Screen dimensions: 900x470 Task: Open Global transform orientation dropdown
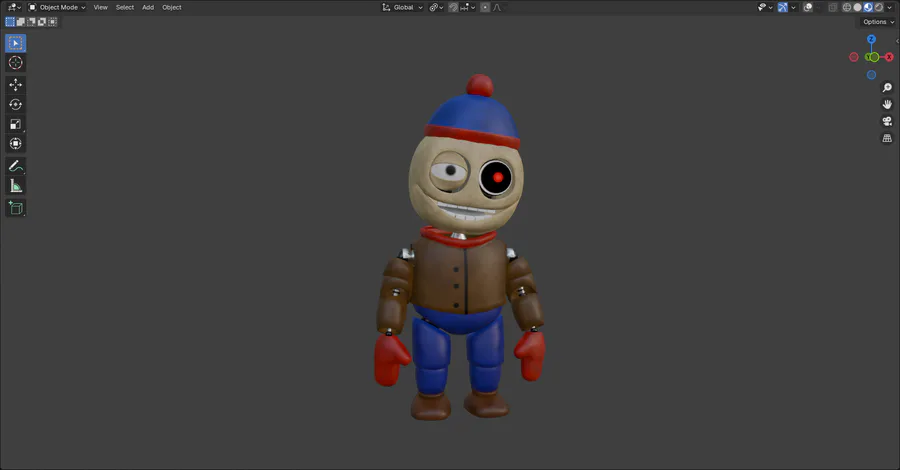tap(403, 7)
